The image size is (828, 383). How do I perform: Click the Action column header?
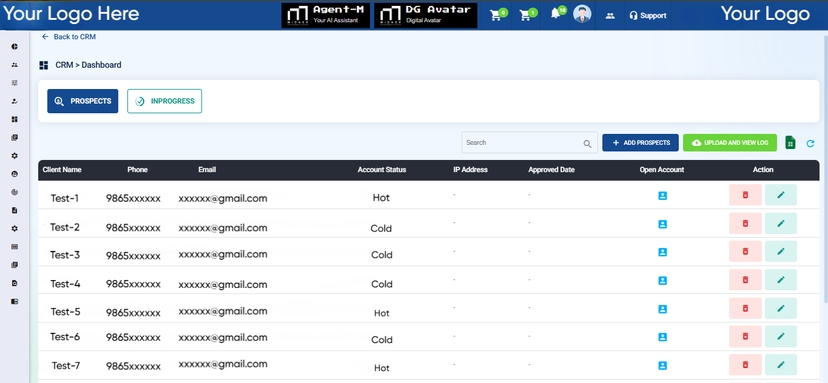tap(763, 170)
